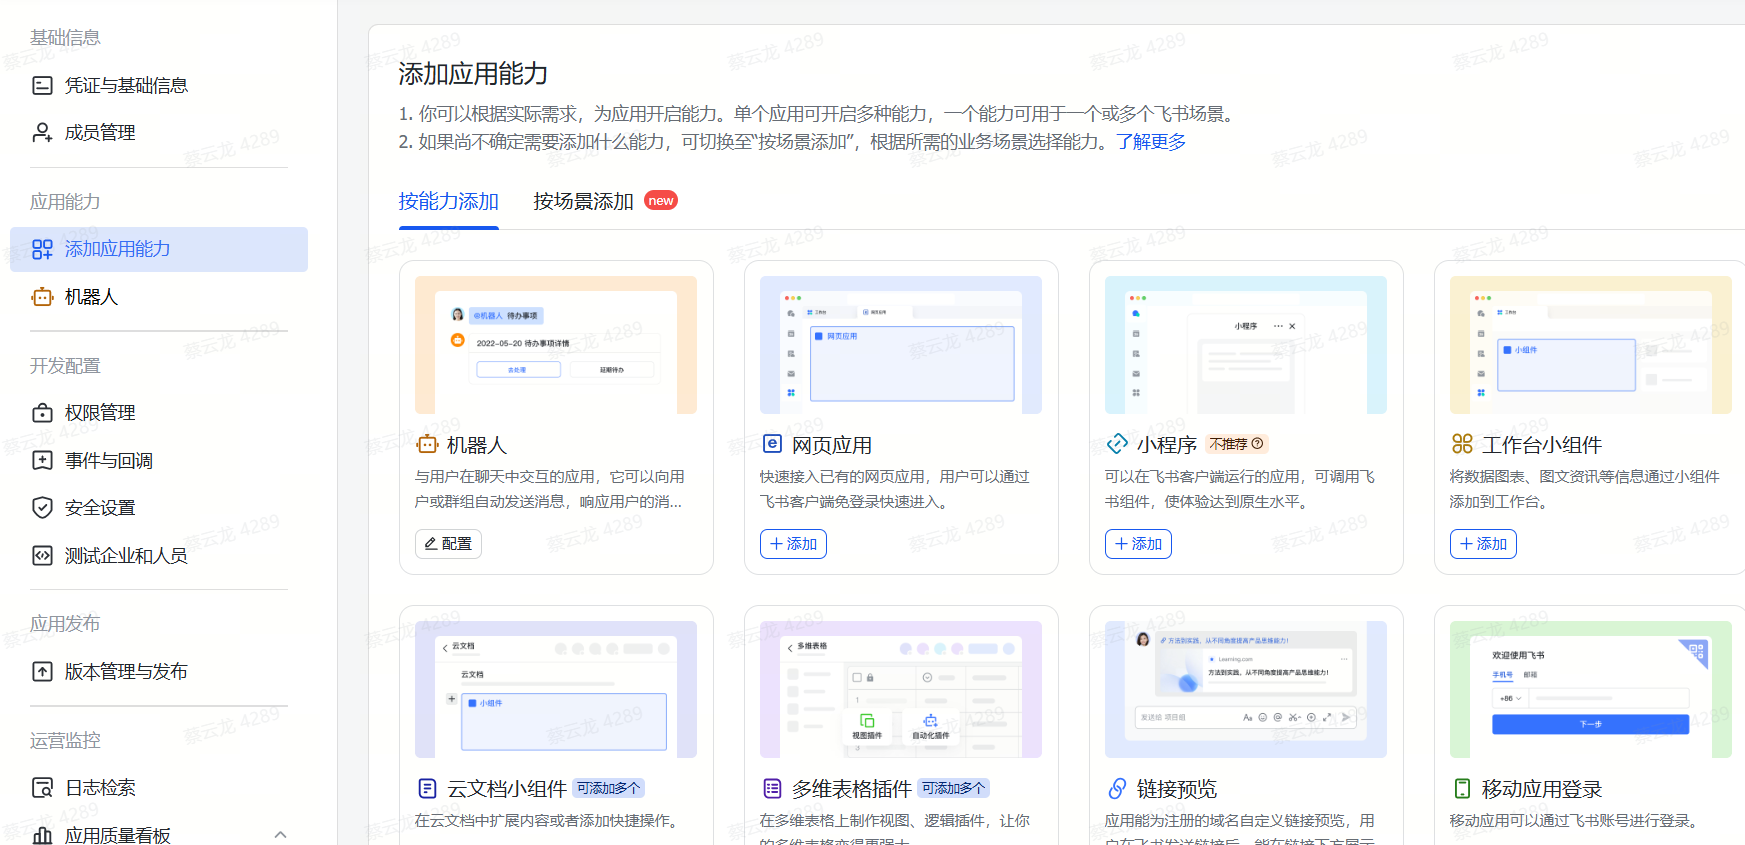Image resolution: width=1745 pixels, height=845 pixels.
Task: Click the 链接预览 card preview thumbnail
Action: (1245, 689)
